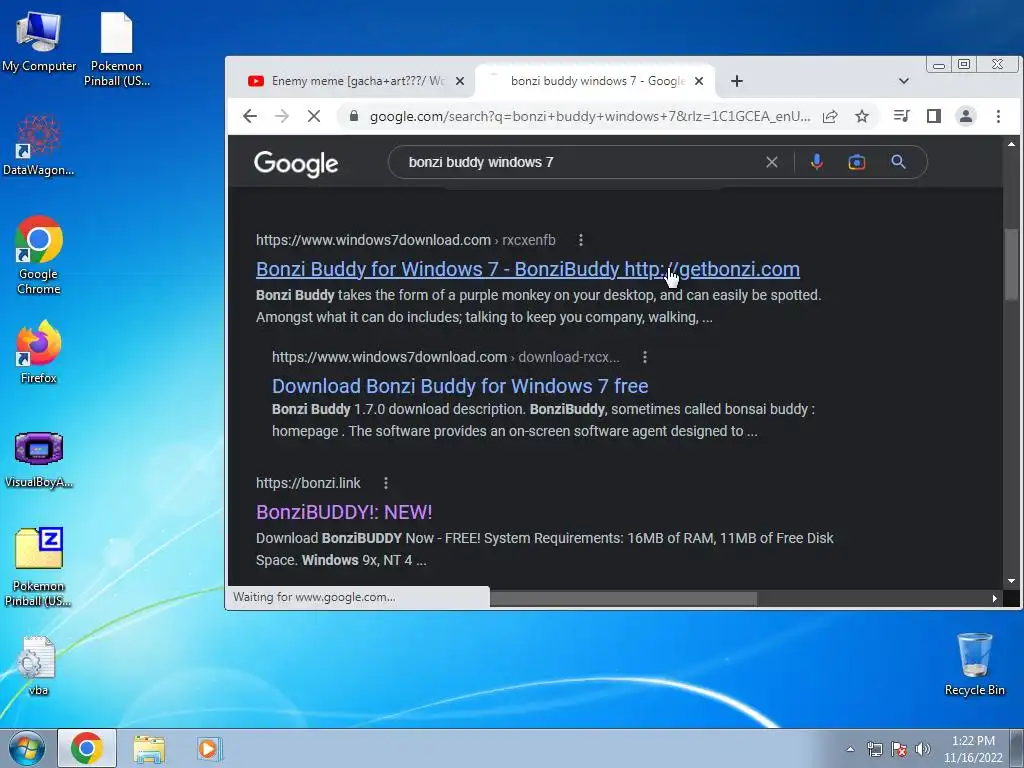This screenshot has height=768, width=1024.
Task: Click Chrome taskbar button
Action: pos(87,748)
